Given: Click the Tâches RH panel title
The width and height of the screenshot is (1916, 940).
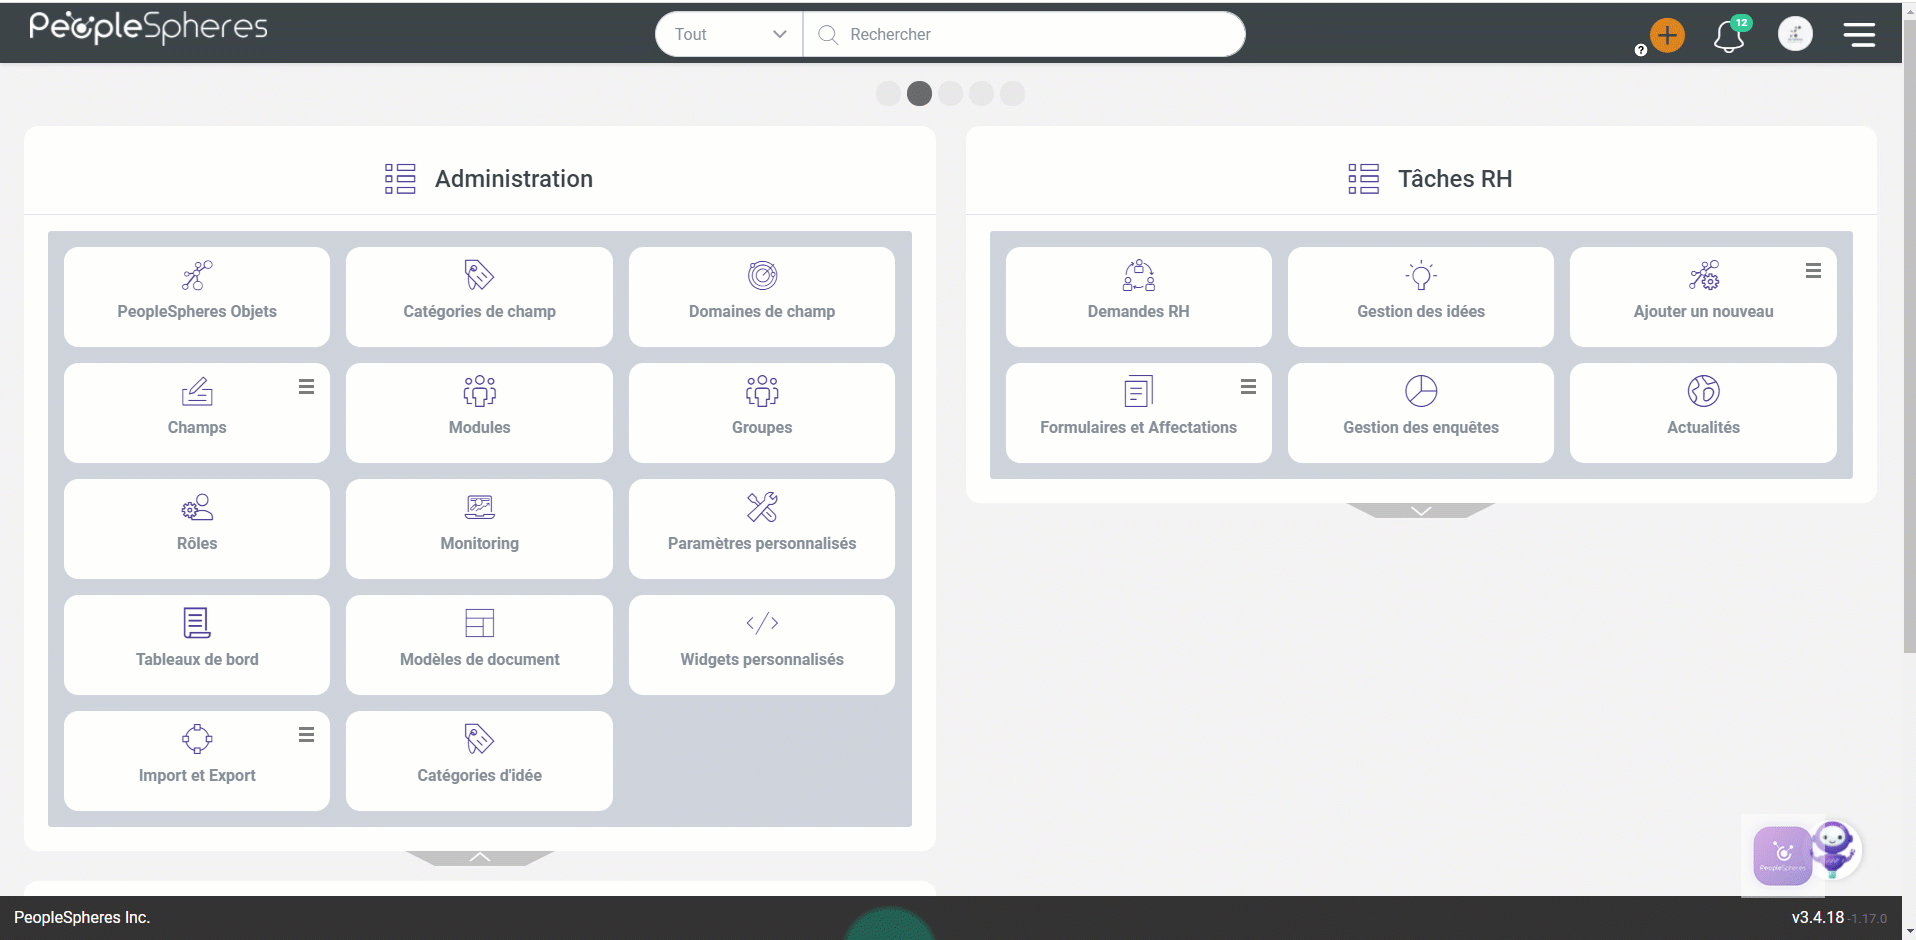Looking at the screenshot, I should pos(1455,179).
